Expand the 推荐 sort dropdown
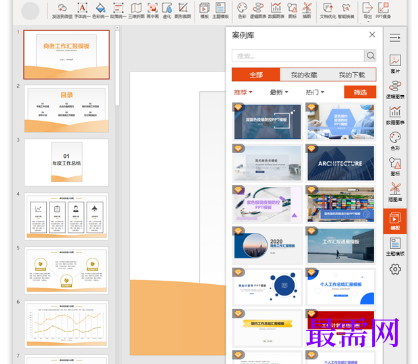This screenshot has height=364, width=418. point(243,92)
